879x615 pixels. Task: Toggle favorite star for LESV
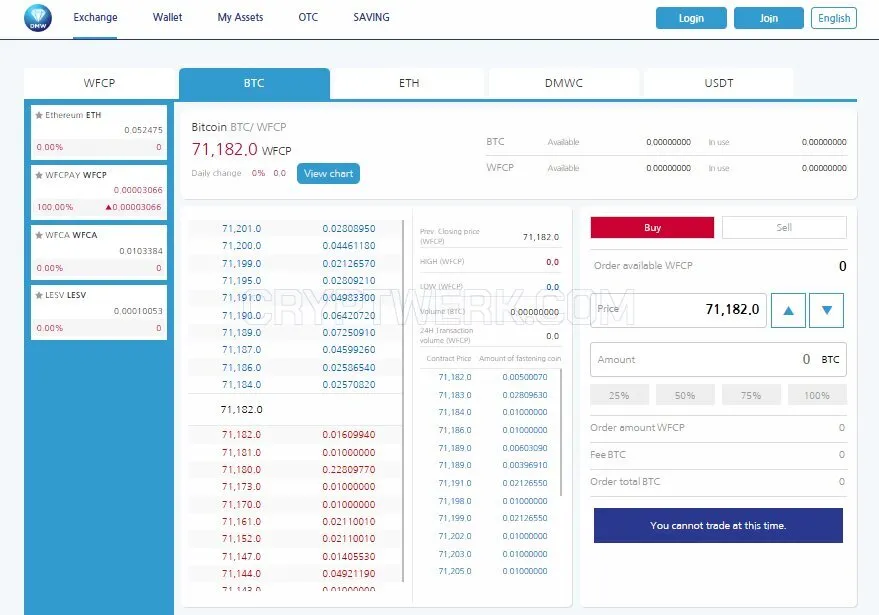click(39, 295)
